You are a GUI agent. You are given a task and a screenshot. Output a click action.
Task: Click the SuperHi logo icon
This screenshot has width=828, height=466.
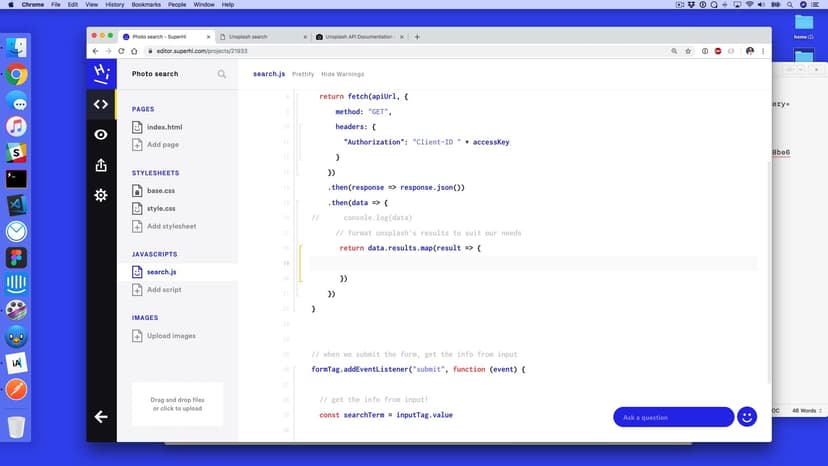101,73
